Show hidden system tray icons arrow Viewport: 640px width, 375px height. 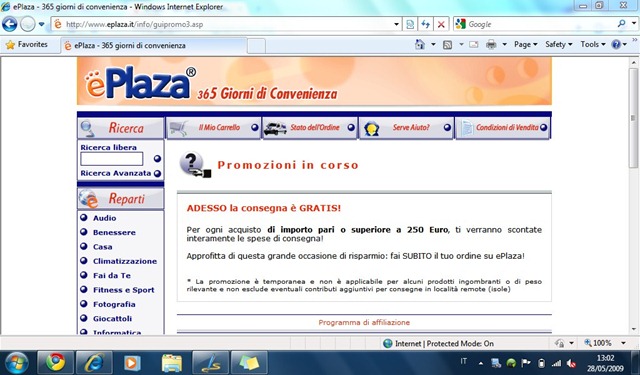point(481,363)
